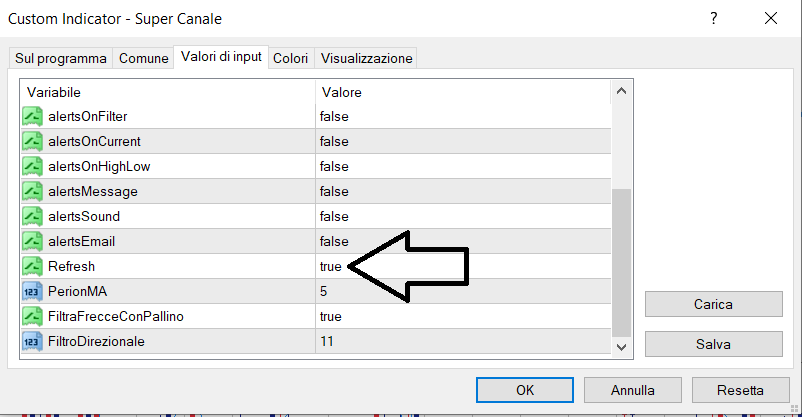Click the alertsSound boolean variable icon
Screen dimensions: 802x417
point(31,216)
